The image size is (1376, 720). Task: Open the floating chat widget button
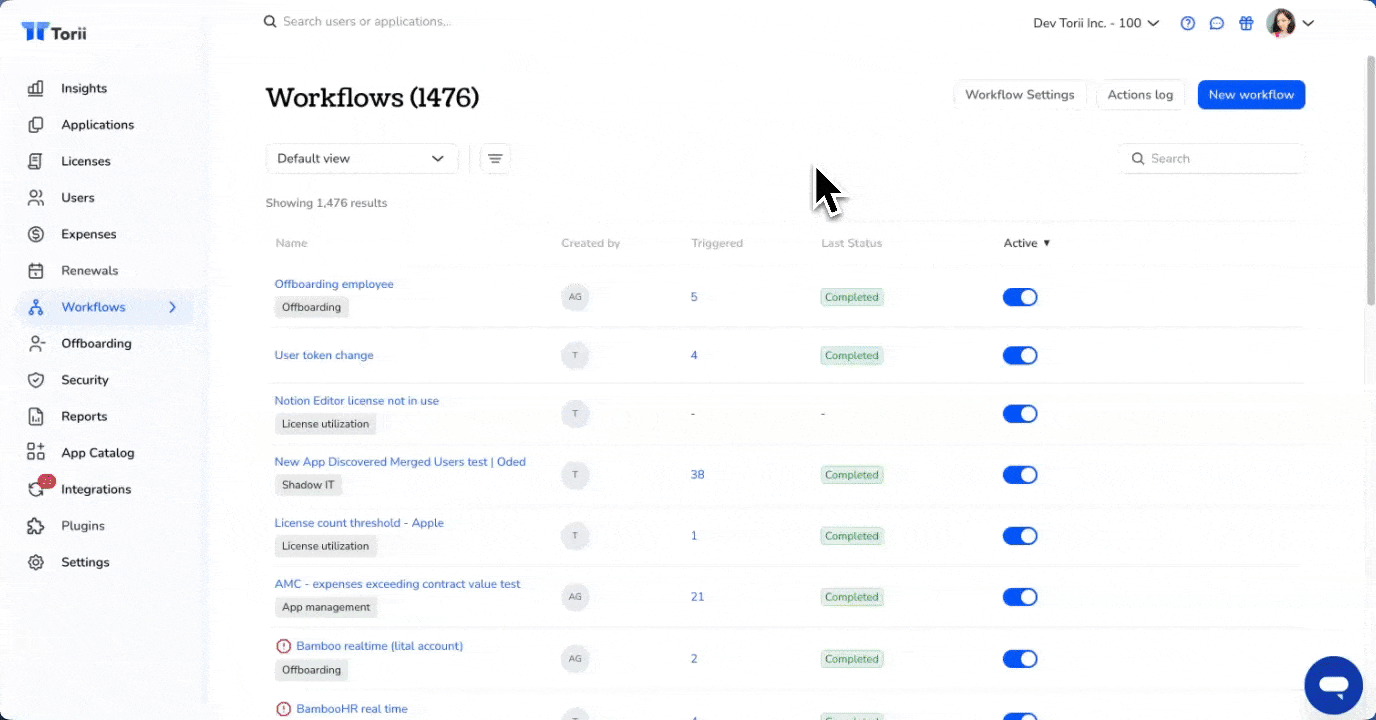point(1334,685)
